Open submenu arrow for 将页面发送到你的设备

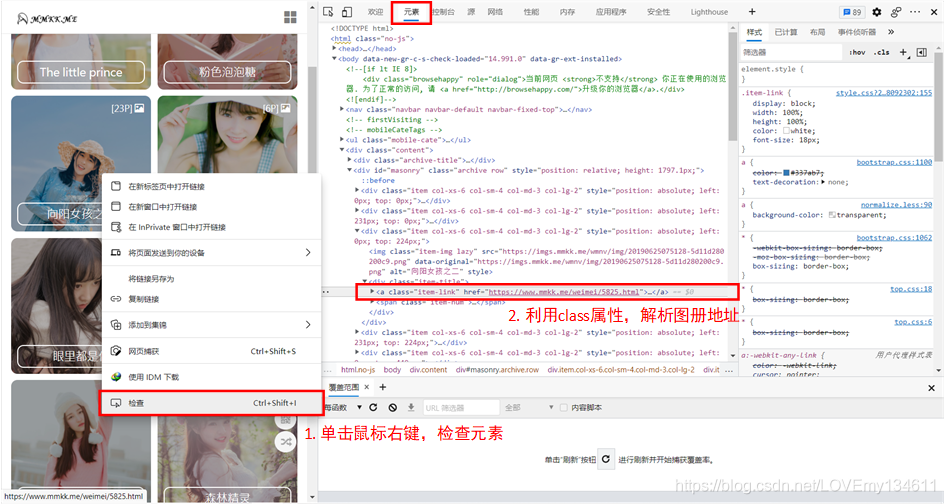[308, 253]
